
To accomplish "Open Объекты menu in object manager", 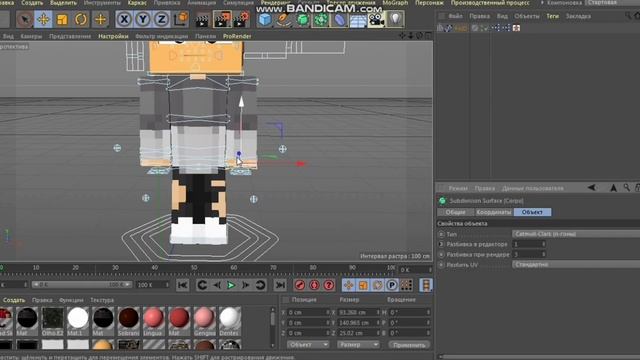I will [527, 16].
